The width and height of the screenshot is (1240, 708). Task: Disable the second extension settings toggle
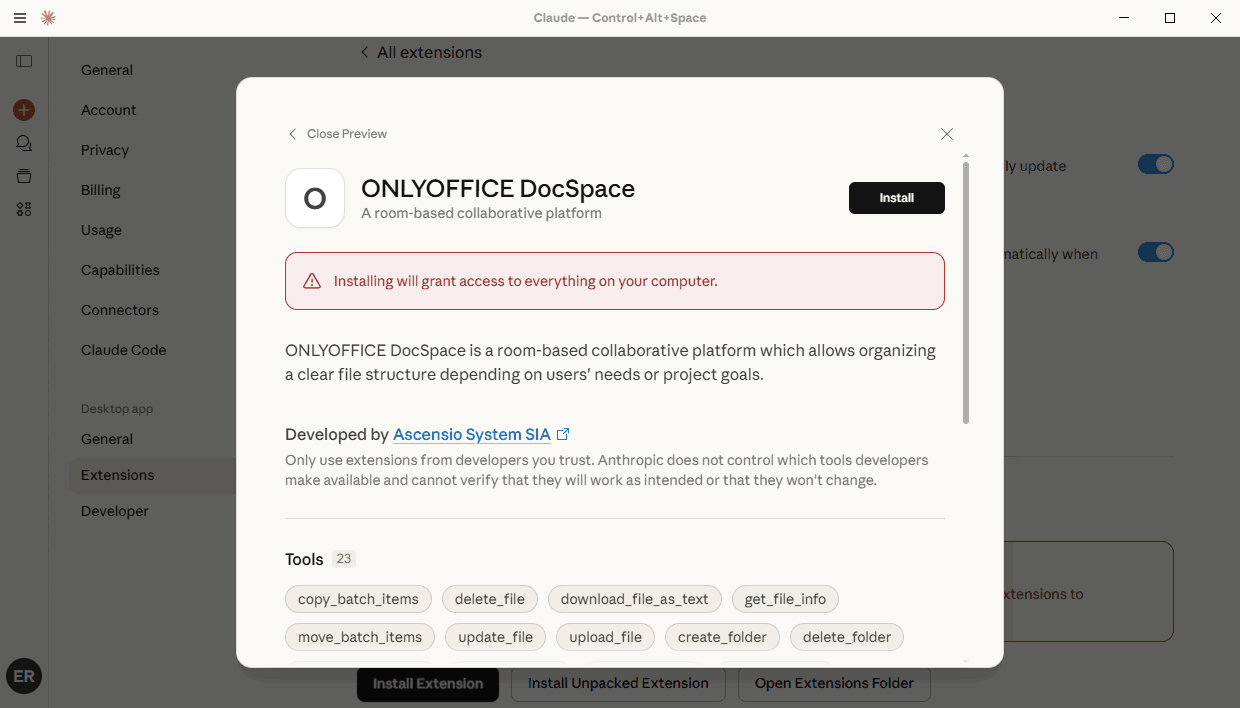click(1155, 253)
